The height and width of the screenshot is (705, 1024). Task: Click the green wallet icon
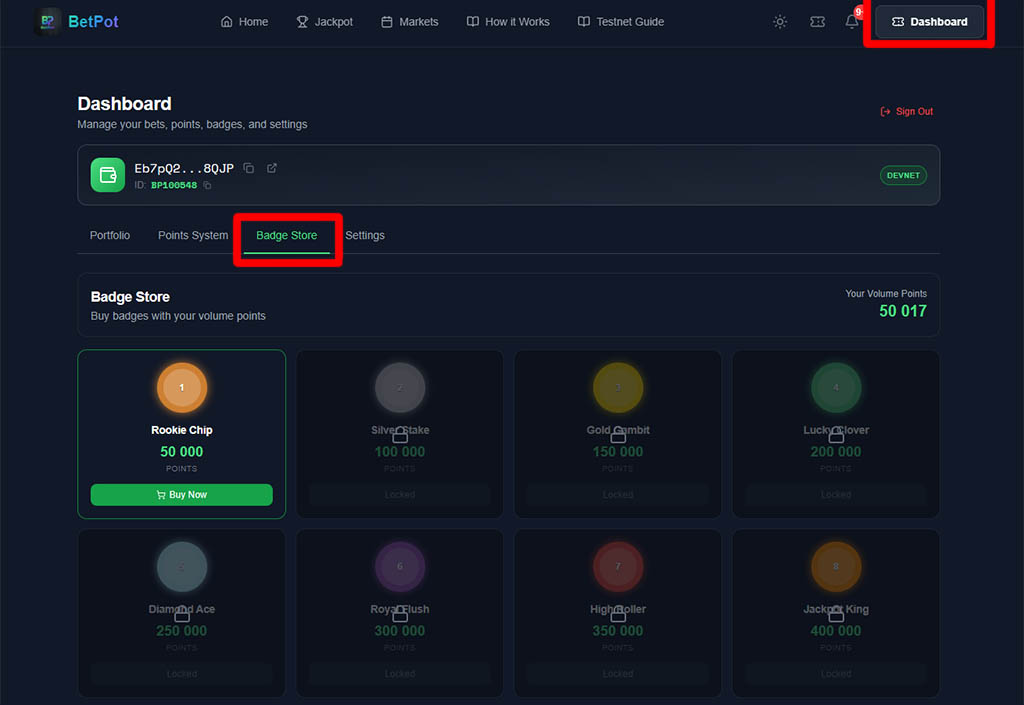[x=108, y=175]
